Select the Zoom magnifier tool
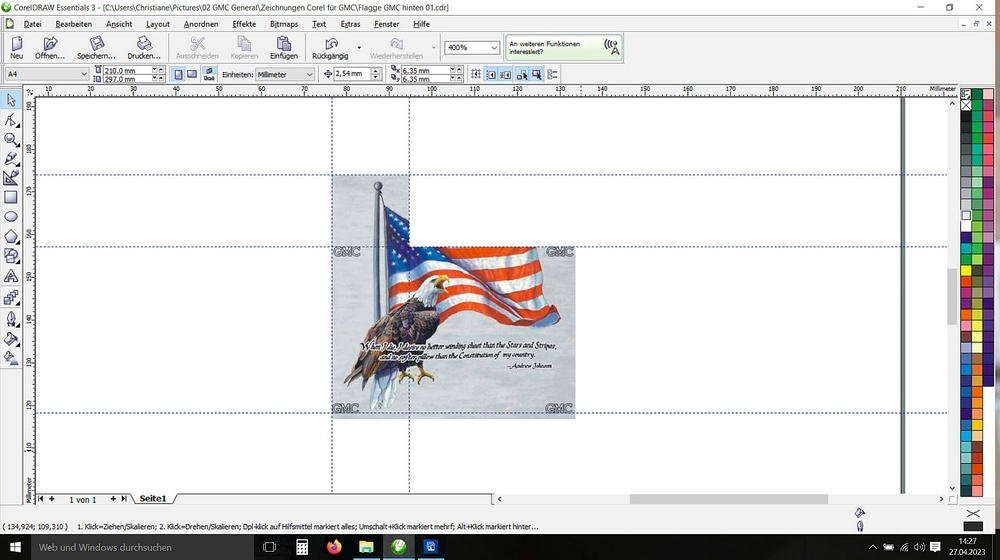 click(11, 139)
